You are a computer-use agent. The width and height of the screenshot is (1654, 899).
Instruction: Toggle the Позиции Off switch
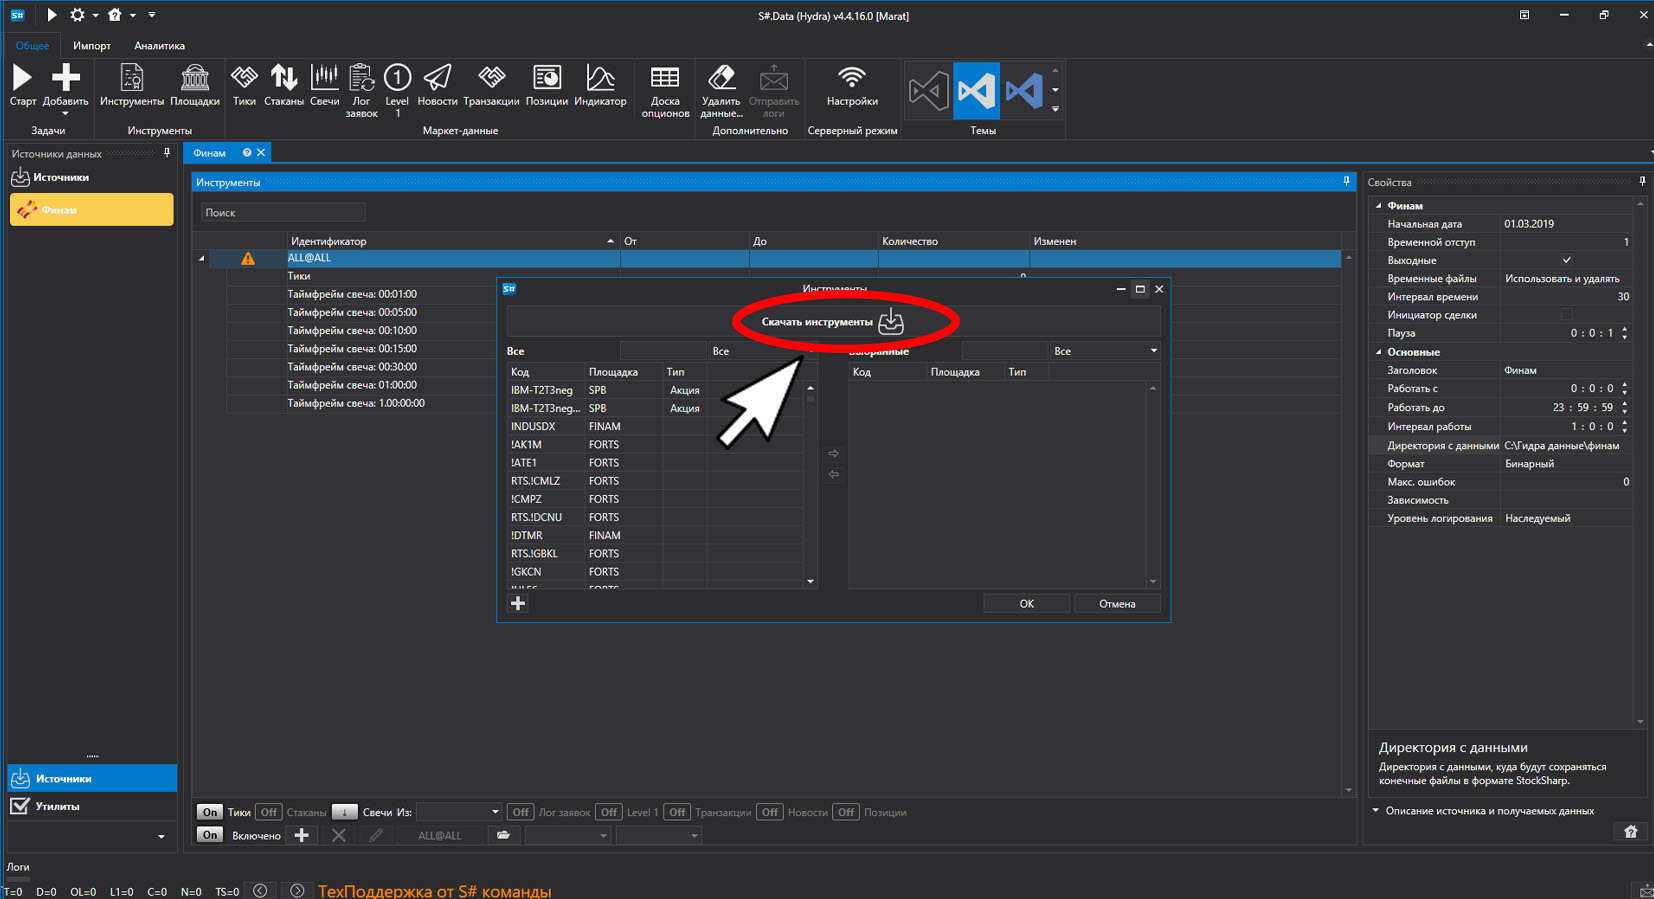pos(846,812)
